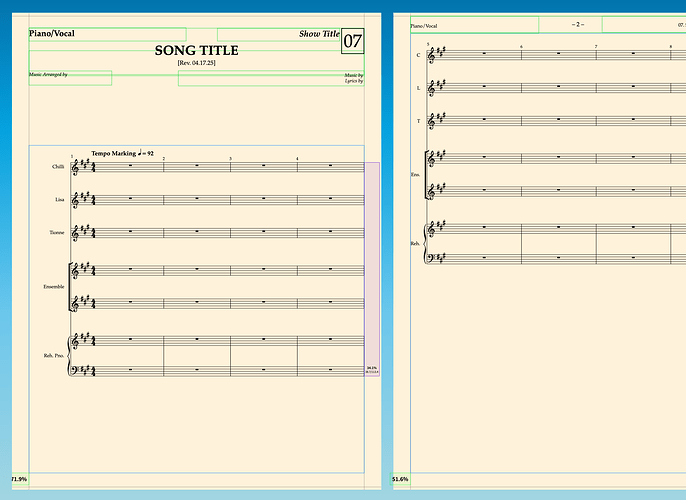
Task: Click the "51.6%" page scaling label
Action: (400, 479)
